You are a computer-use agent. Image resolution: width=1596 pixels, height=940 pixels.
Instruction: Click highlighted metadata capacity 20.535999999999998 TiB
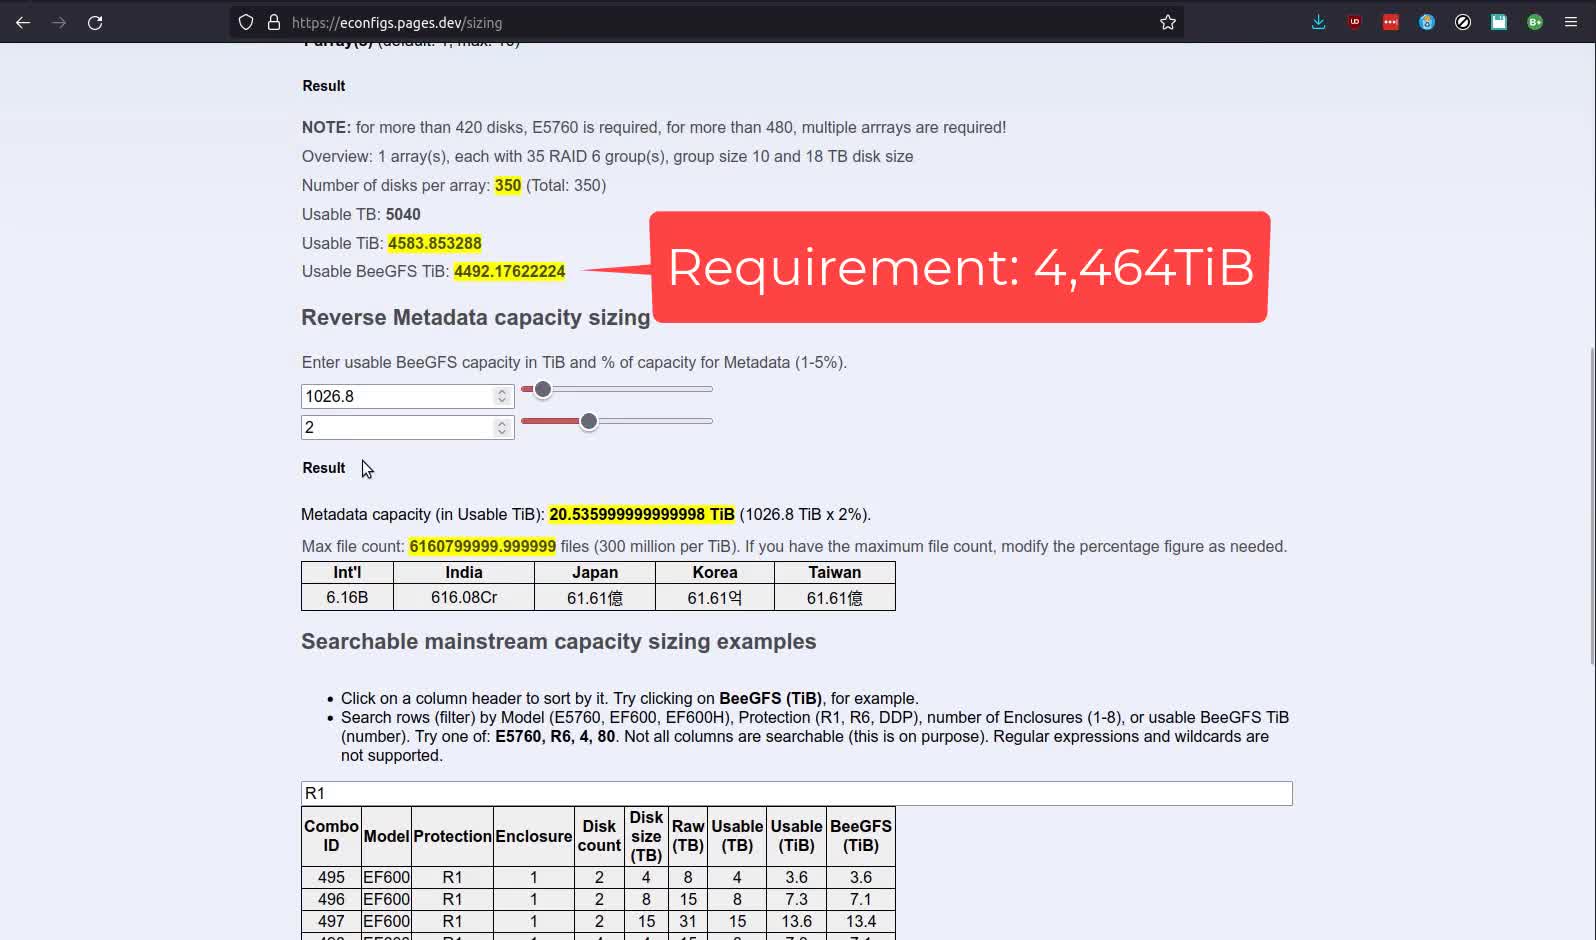click(x=642, y=514)
